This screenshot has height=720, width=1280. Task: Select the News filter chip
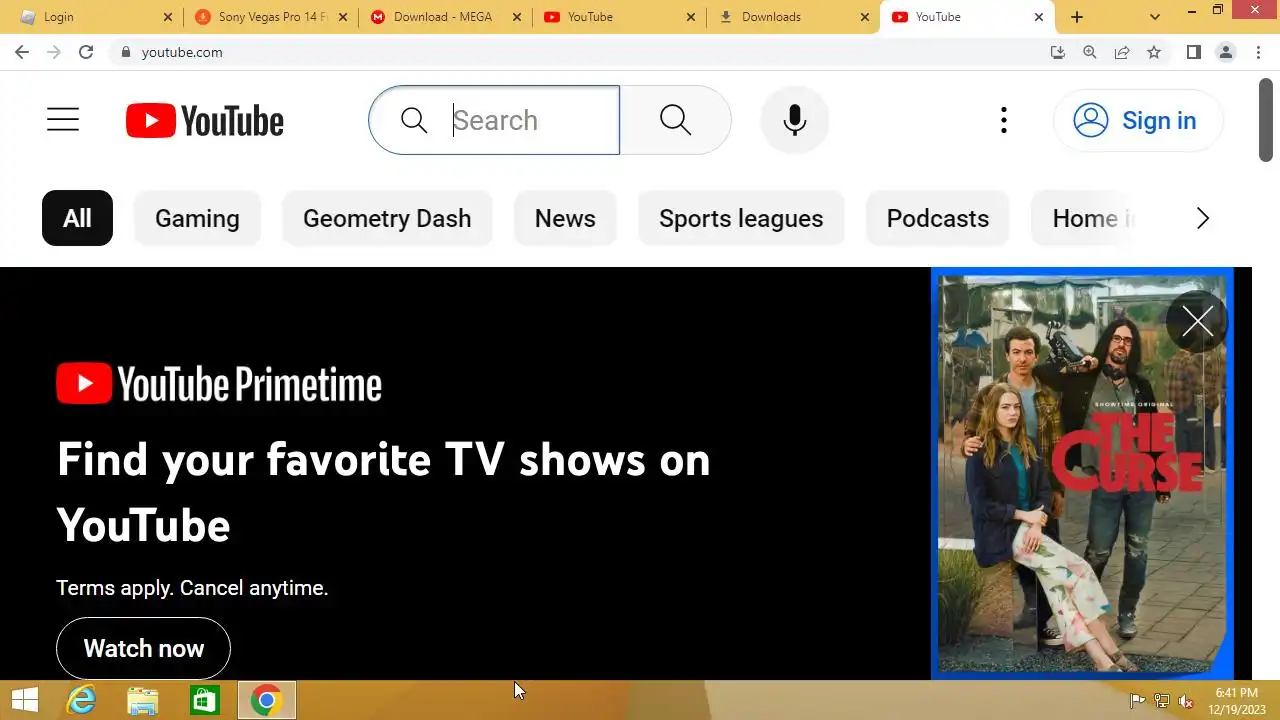pyautogui.click(x=565, y=218)
